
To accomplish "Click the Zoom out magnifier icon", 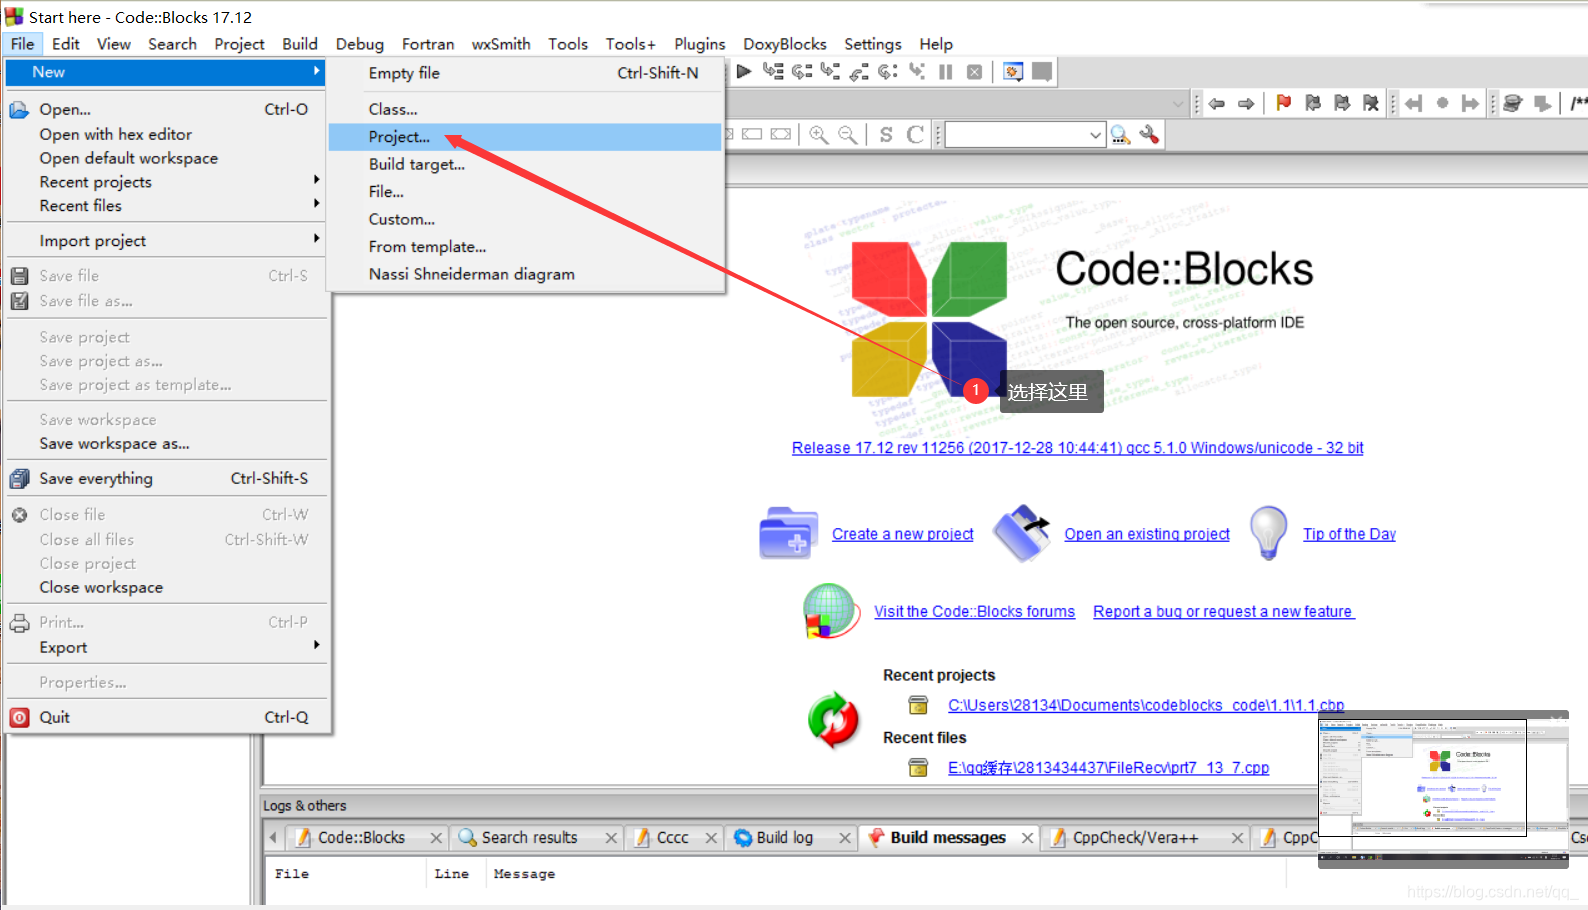I will pyautogui.click(x=847, y=135).
